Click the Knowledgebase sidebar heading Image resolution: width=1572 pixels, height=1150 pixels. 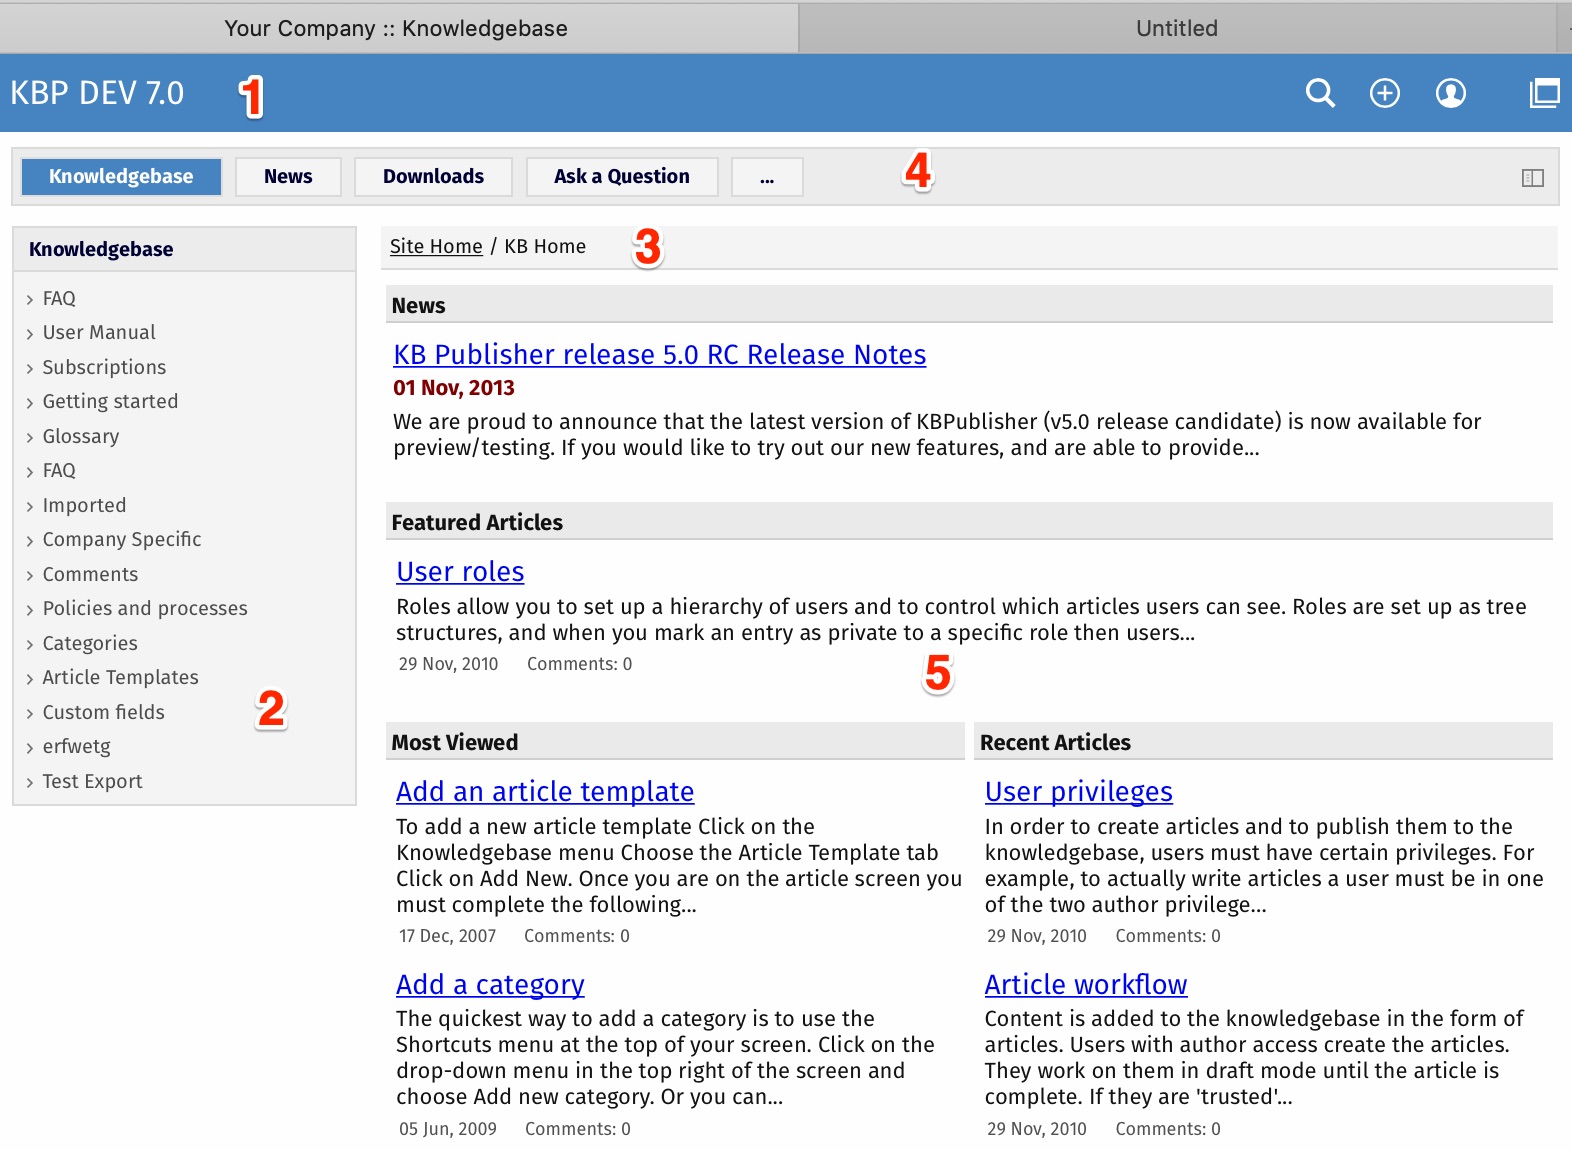101,249
